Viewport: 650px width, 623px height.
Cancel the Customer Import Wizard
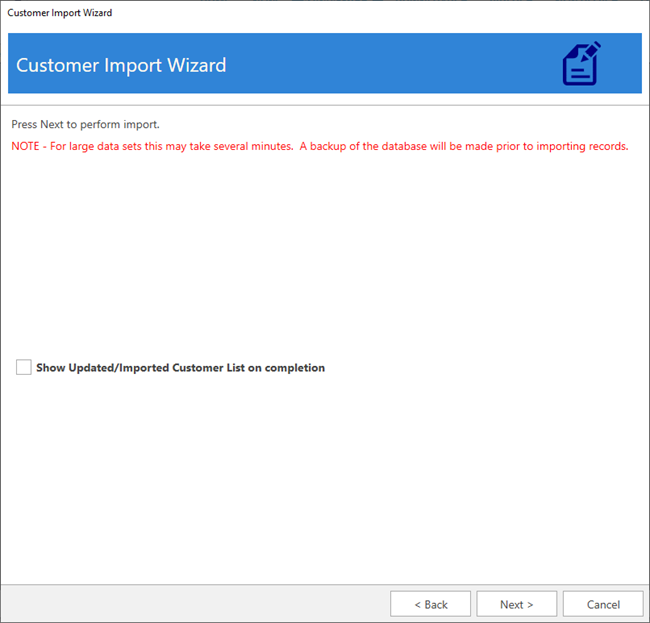point(602,604)
